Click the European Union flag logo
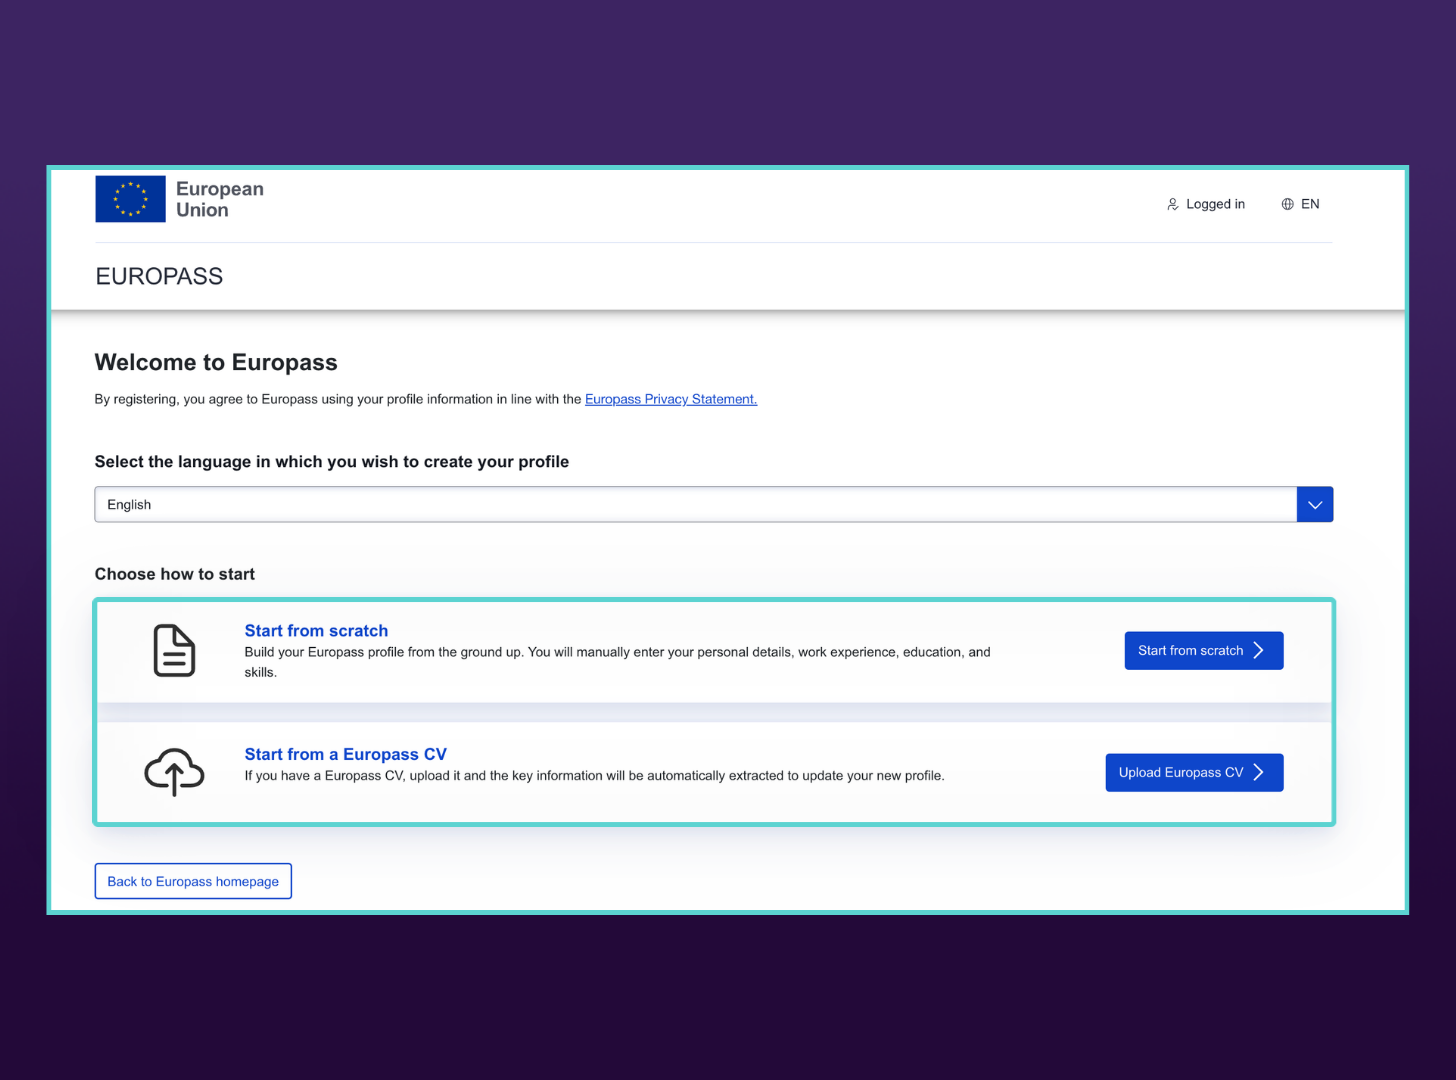Screen dimensions: 1456x1080 click(x=130, y=199)
